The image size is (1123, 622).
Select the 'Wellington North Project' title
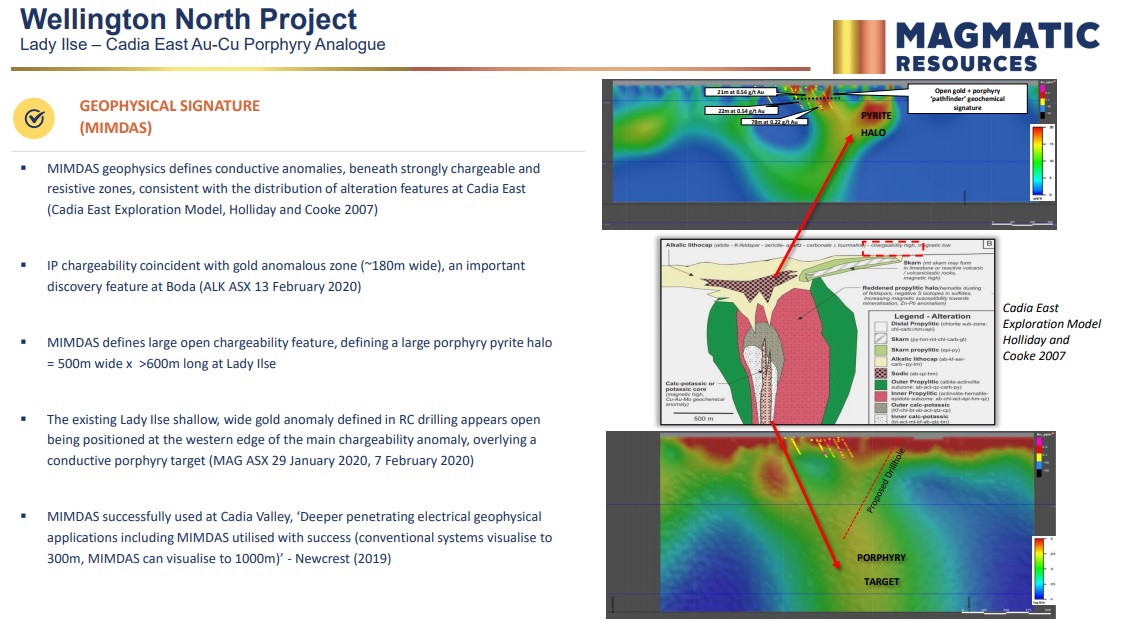(x=188, y=19)
